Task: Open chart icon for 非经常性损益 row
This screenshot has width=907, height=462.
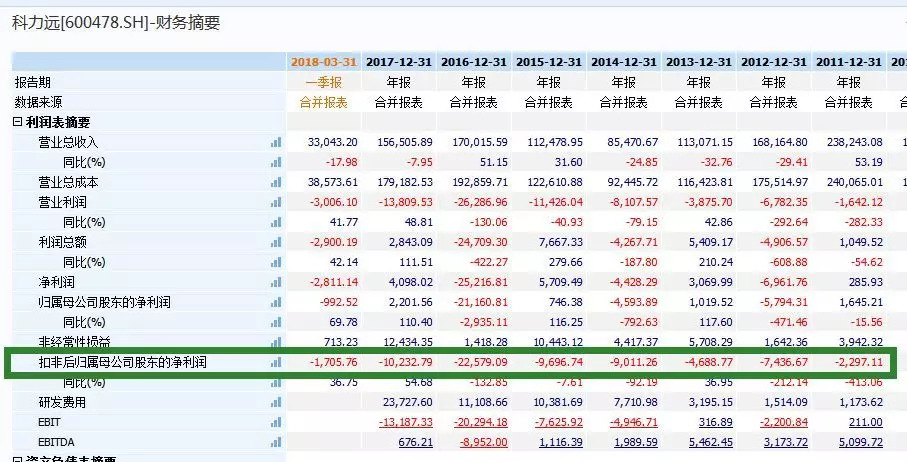Action: [x=276, y=342]
